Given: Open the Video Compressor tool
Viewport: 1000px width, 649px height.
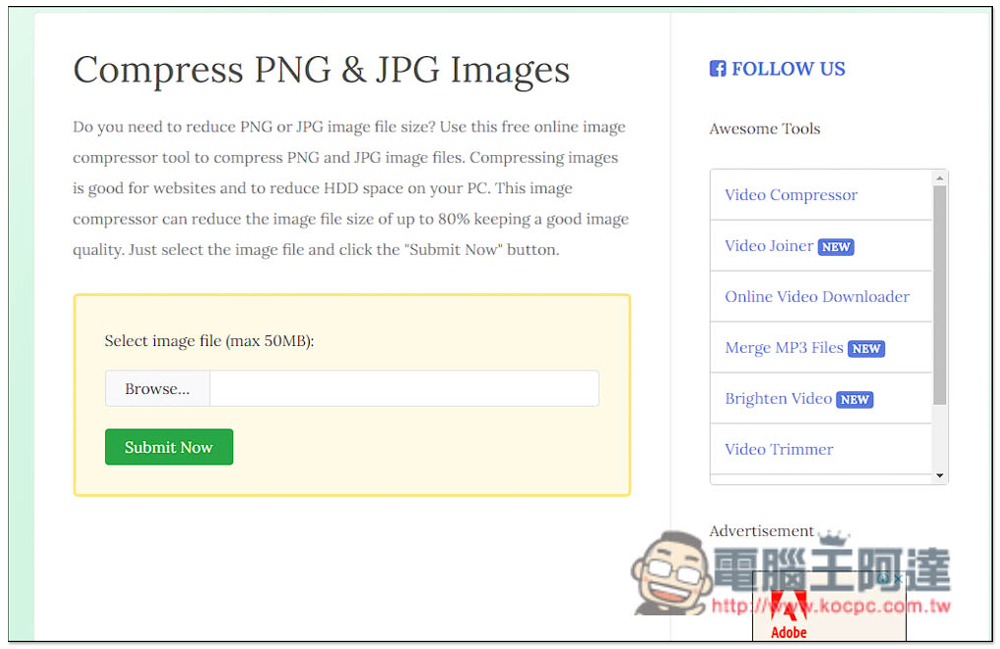Looking at the screenshot, I should tap(791, 195).
